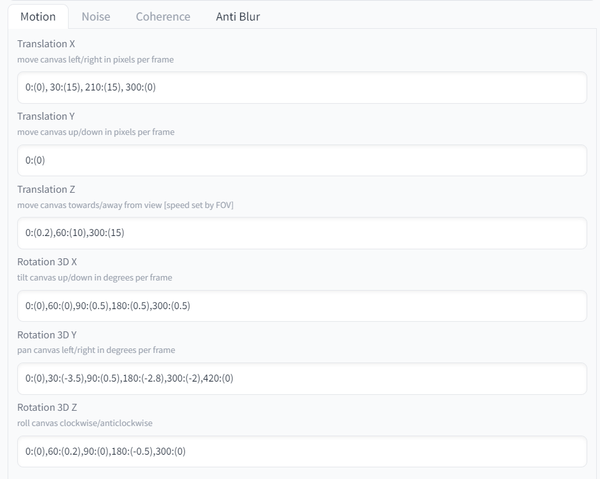The height and width of the screenshot is (479, 600).
Task: Click the Rotation 3D X label
Action: pos(47,262)
